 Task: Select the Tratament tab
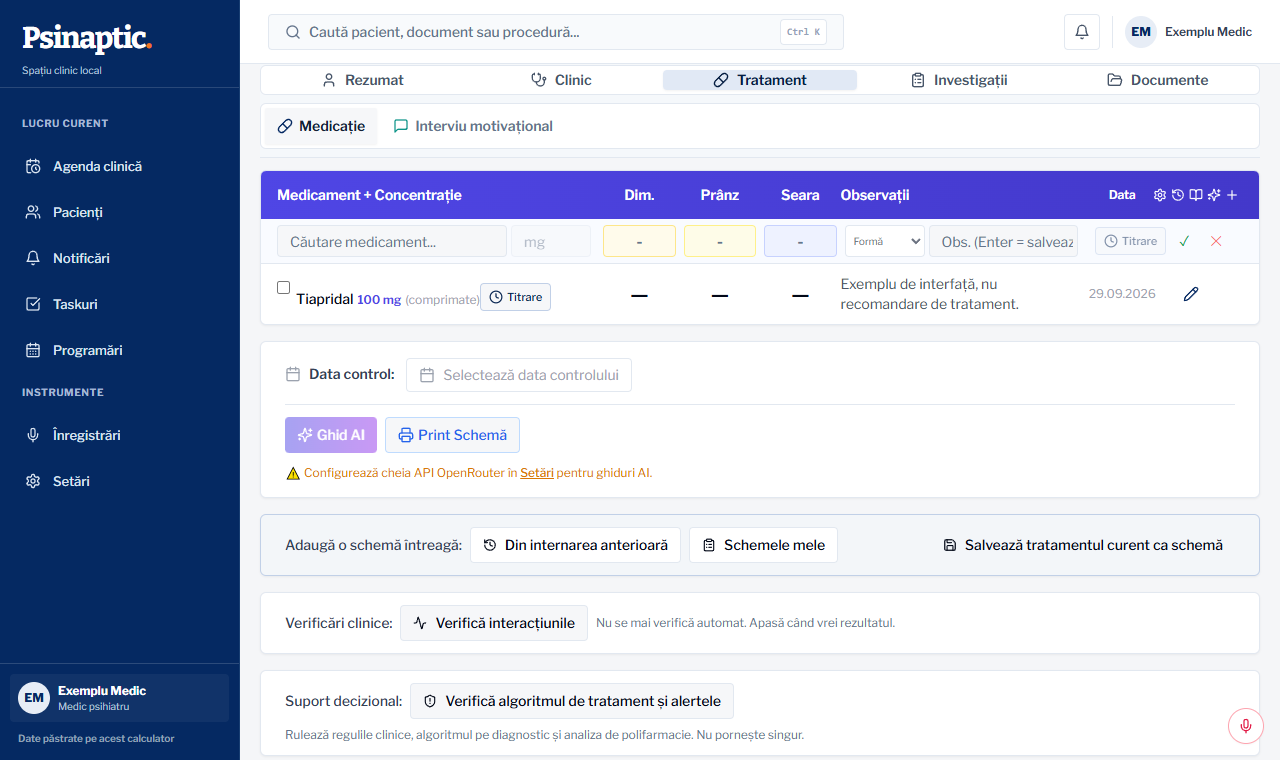[x=760, y=80]
